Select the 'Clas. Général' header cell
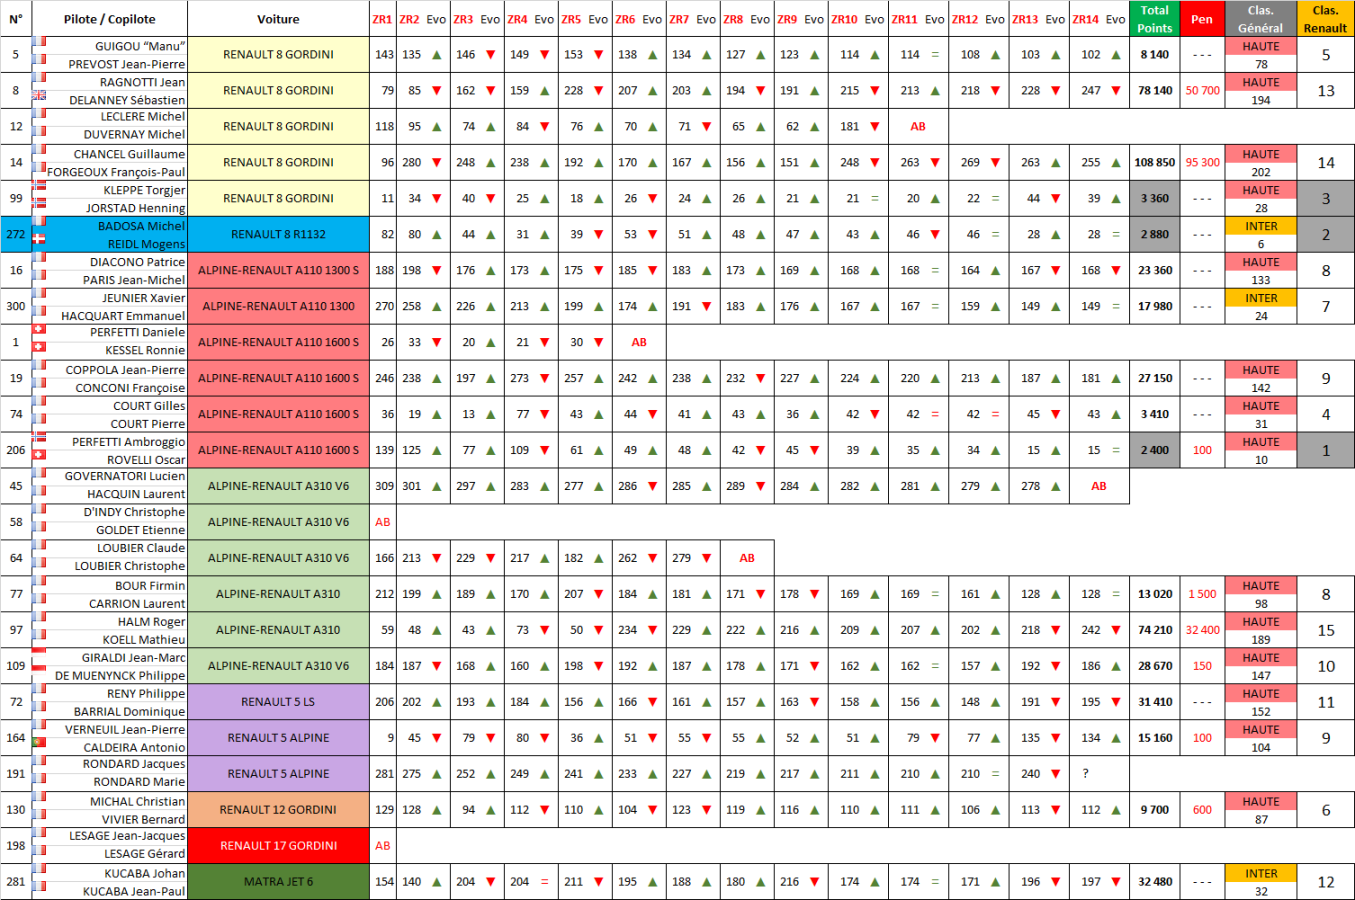This screenshot has width=1355, height=900. click(1260, 19)
